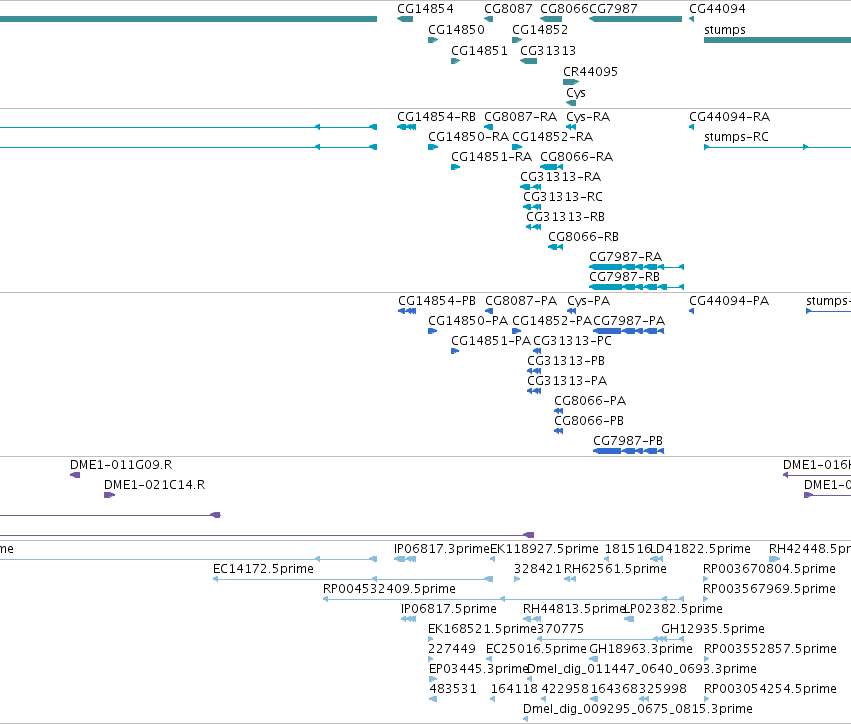The image size is (851, 724).
Task: Click the CG8087-RA transcript label
Action: pyautogui.click(x=520, y=117)
